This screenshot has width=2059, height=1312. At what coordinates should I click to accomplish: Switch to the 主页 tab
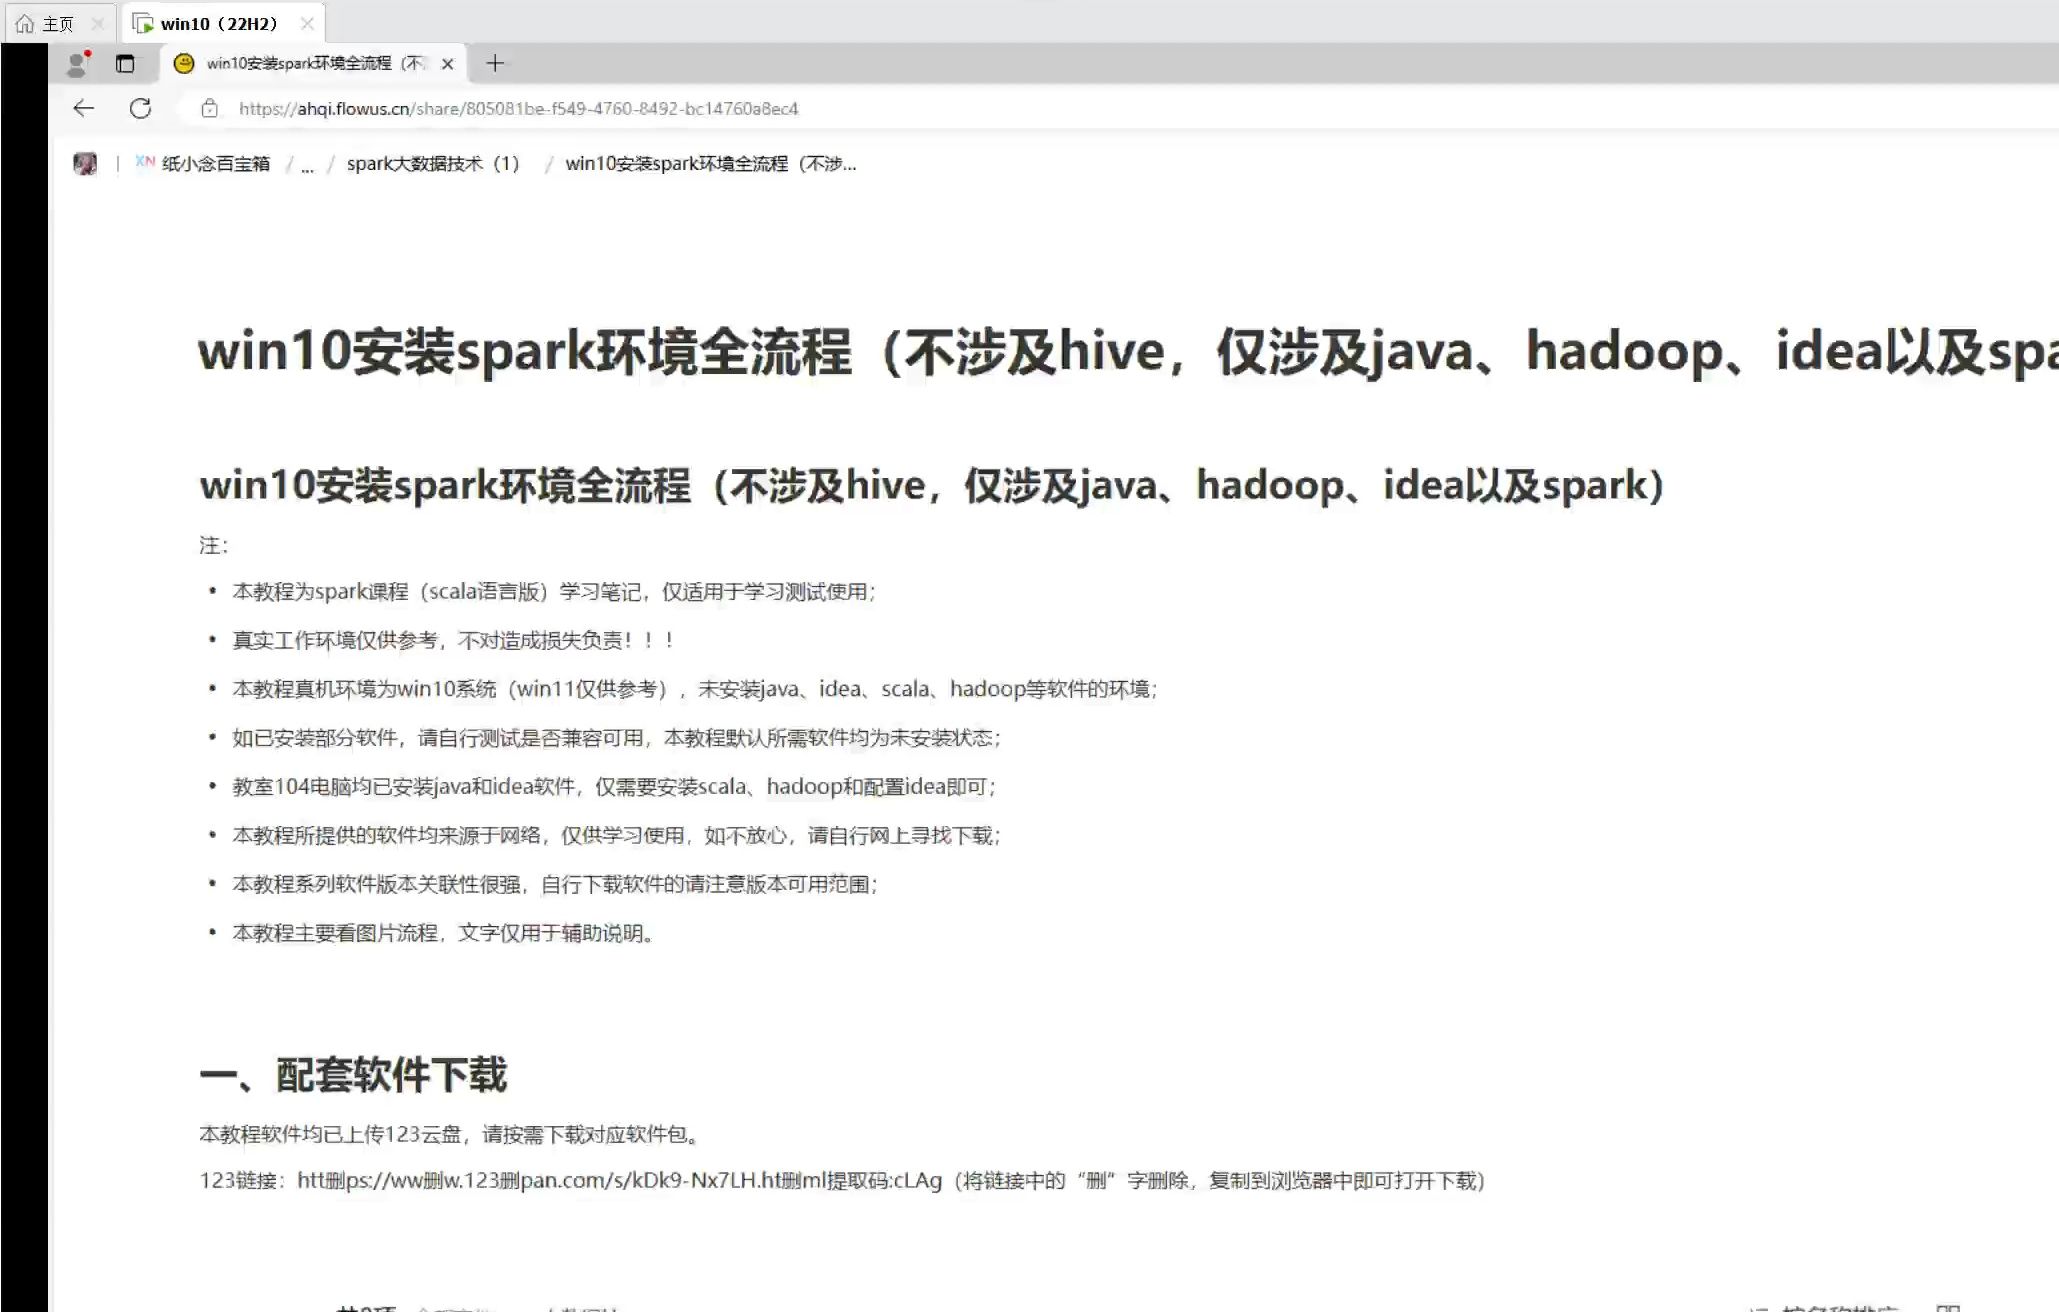tap(47, 22)
